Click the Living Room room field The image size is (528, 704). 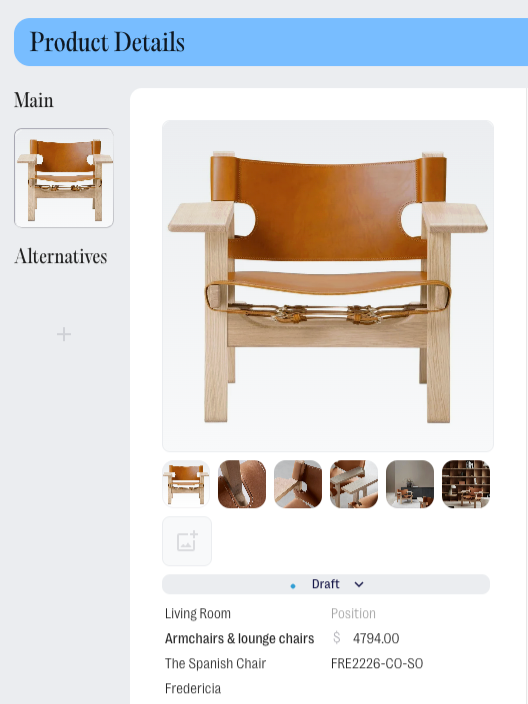(x=198, y=613)
